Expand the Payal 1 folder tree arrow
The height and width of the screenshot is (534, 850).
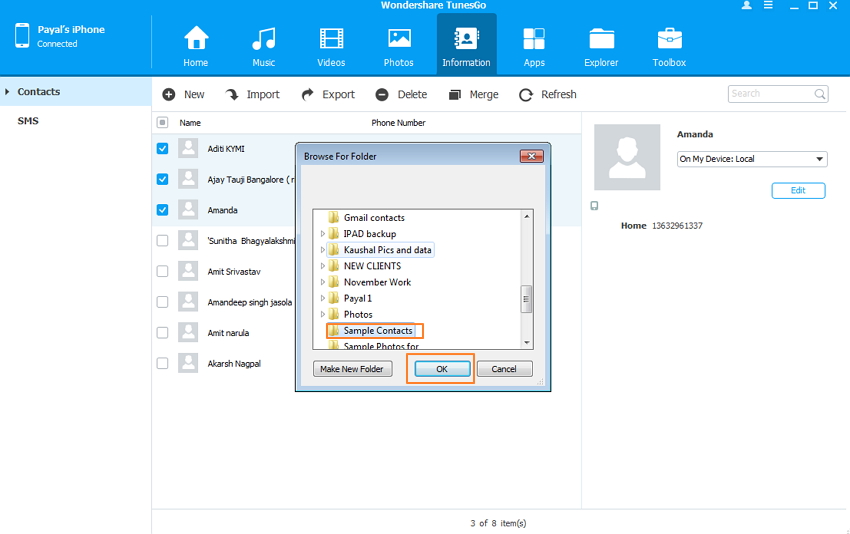(323, 298)
